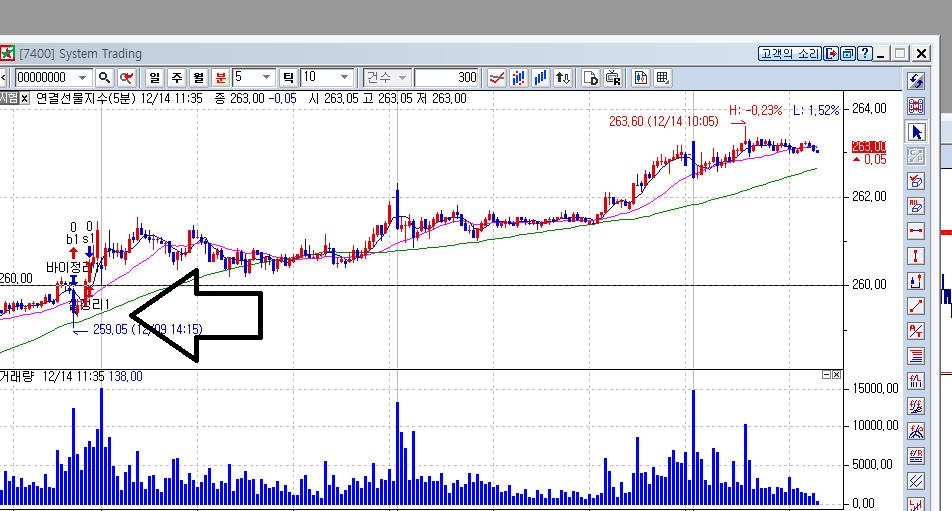Click the 틱 (tick) period button
This screenshot has width=952, height=511.
pyautogui.click(x=288, y=78)
